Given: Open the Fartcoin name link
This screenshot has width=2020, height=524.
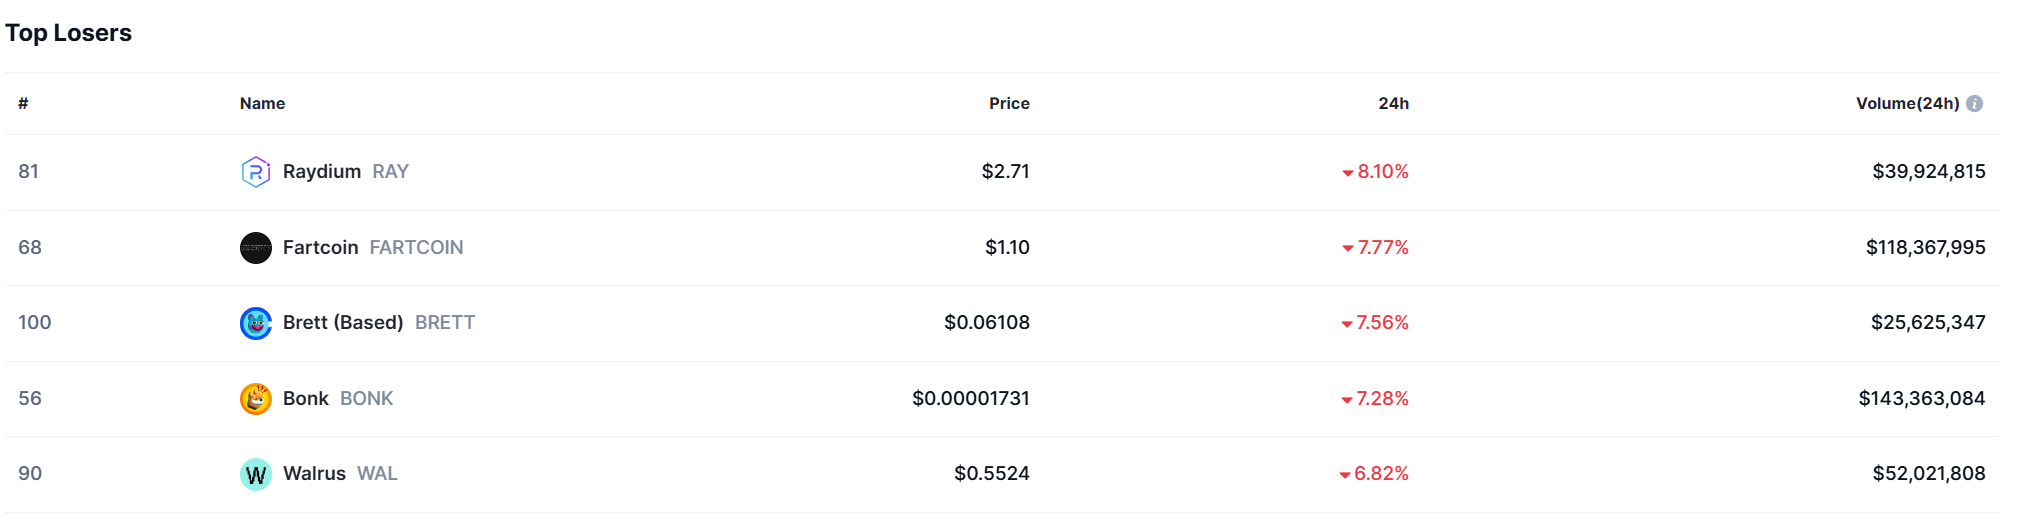Looking at the screenshot, I should tap(320, 248).
